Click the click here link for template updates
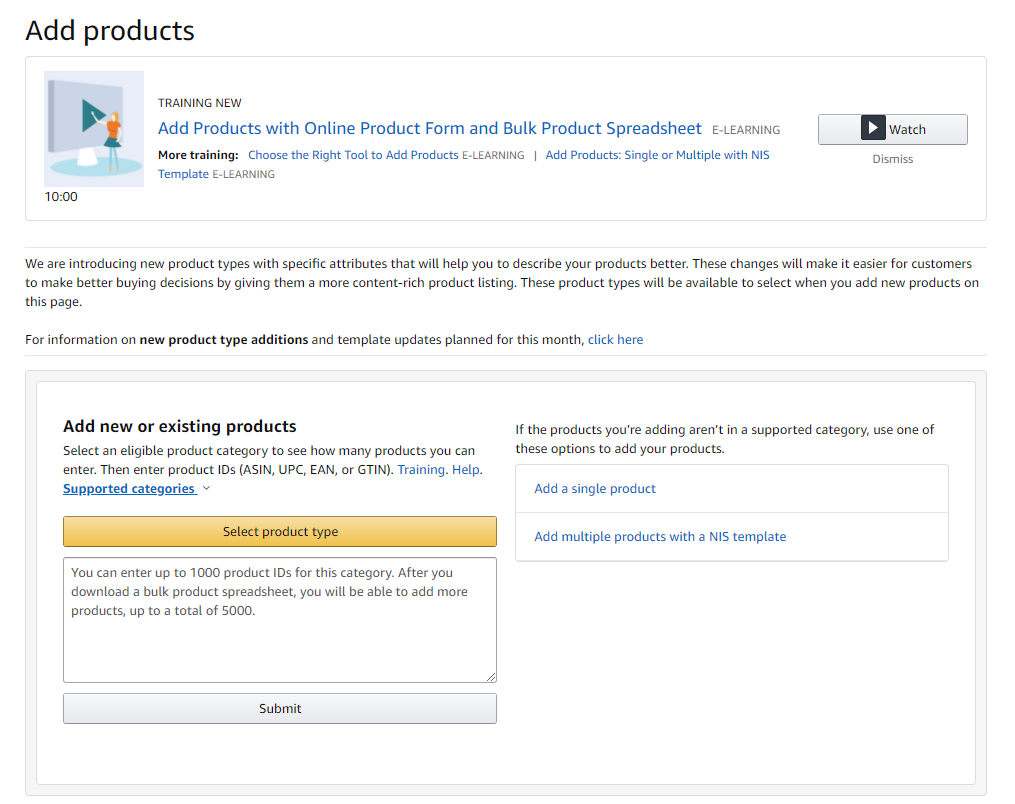Screen dimensions: 1015x804 coord(615,339)
